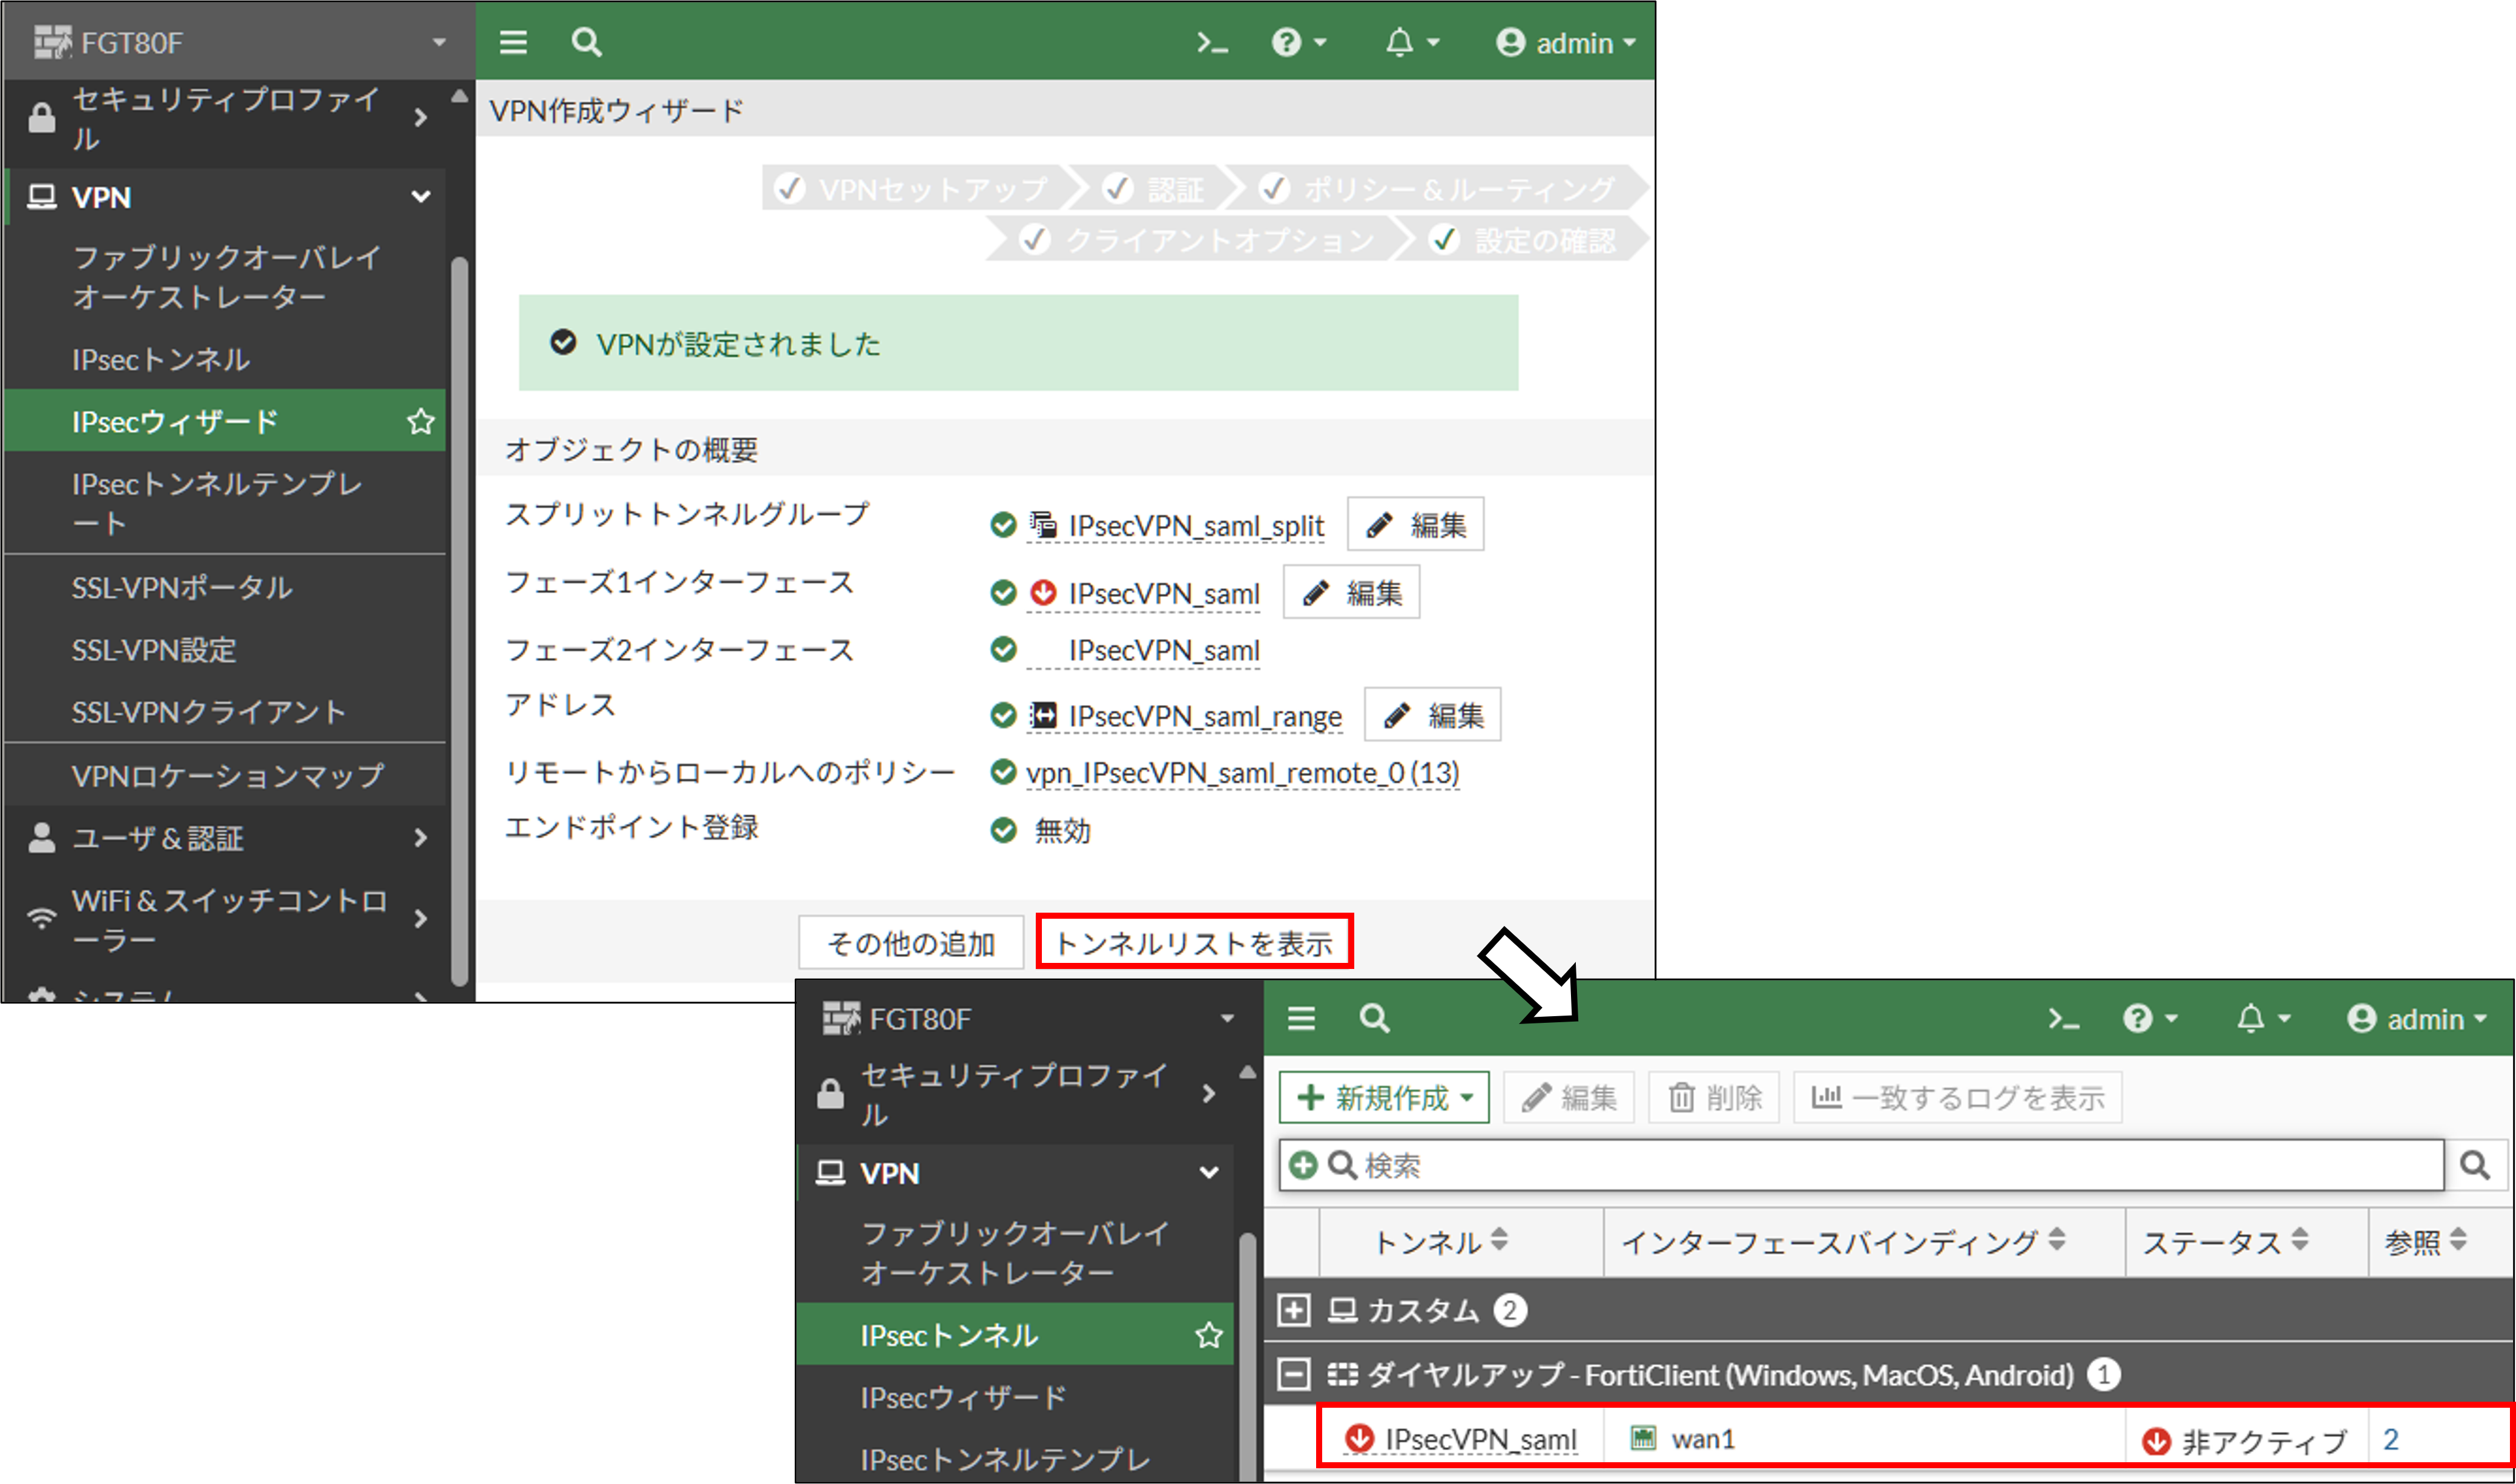Open 新規作成 dropdown button
This screenshot has width=2516, height=1484.
coord(1384,1097)
